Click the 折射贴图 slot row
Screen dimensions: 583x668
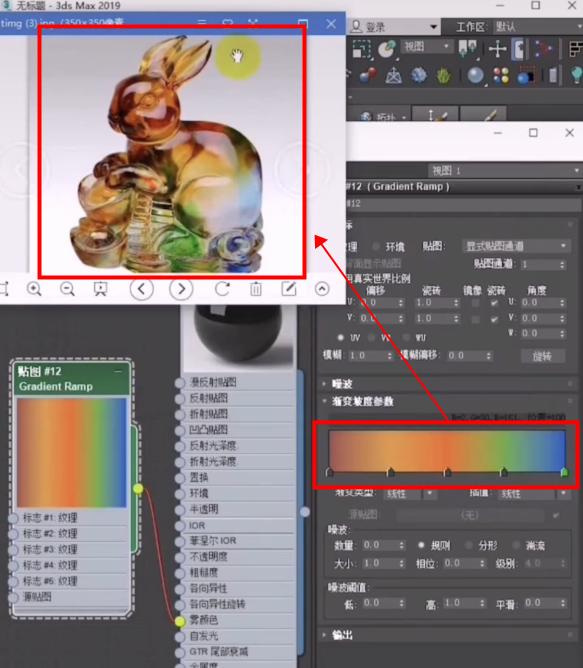[x=241, y=414]
